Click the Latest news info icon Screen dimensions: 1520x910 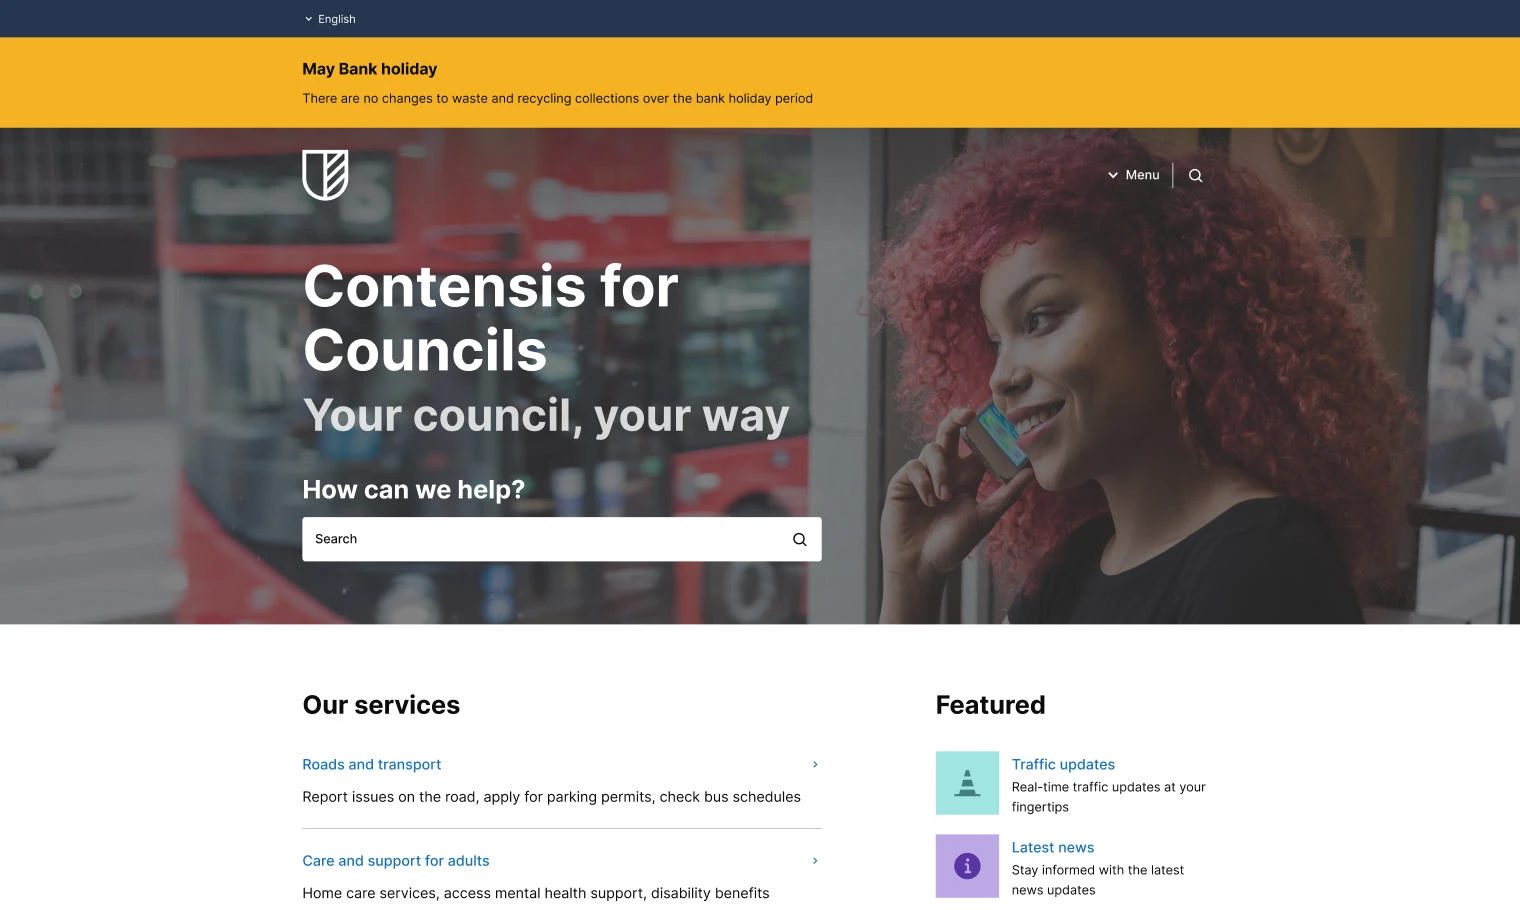(x=966, y=866)
